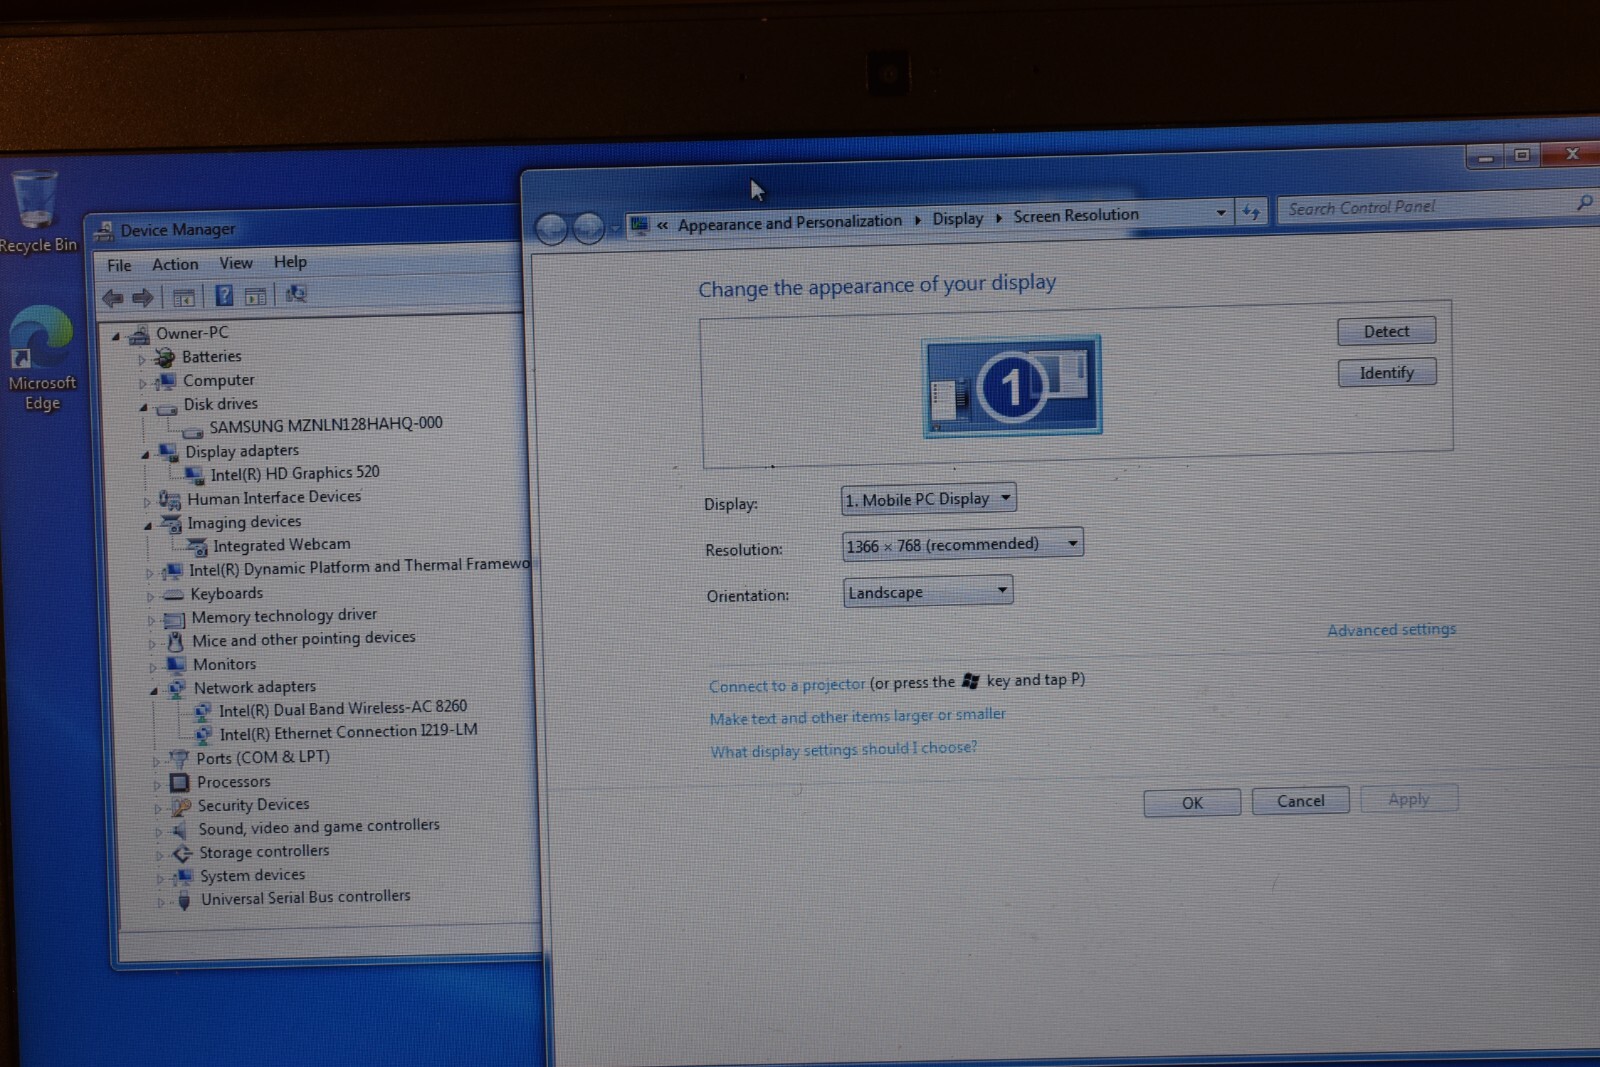Open the View menu in Device Manager

click(236, 263)
